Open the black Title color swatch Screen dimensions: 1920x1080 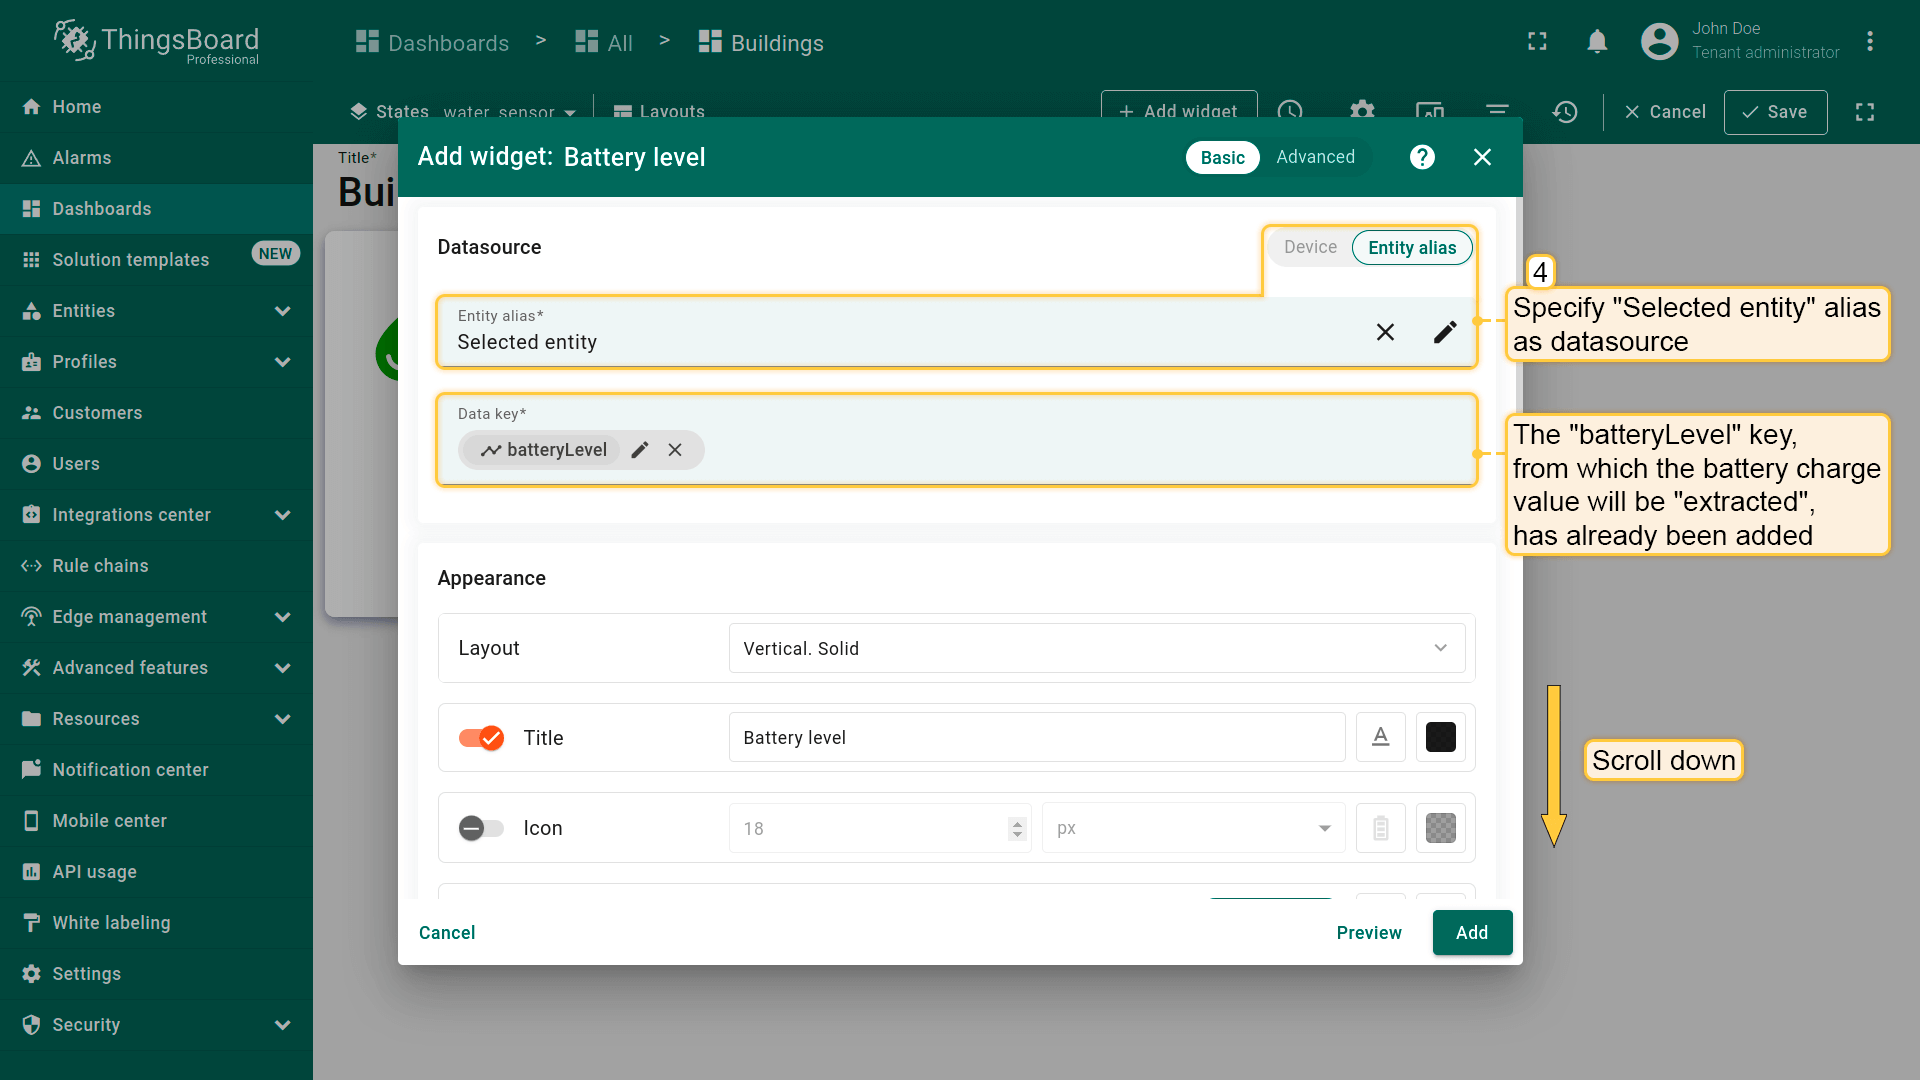tap(1440, 737)
